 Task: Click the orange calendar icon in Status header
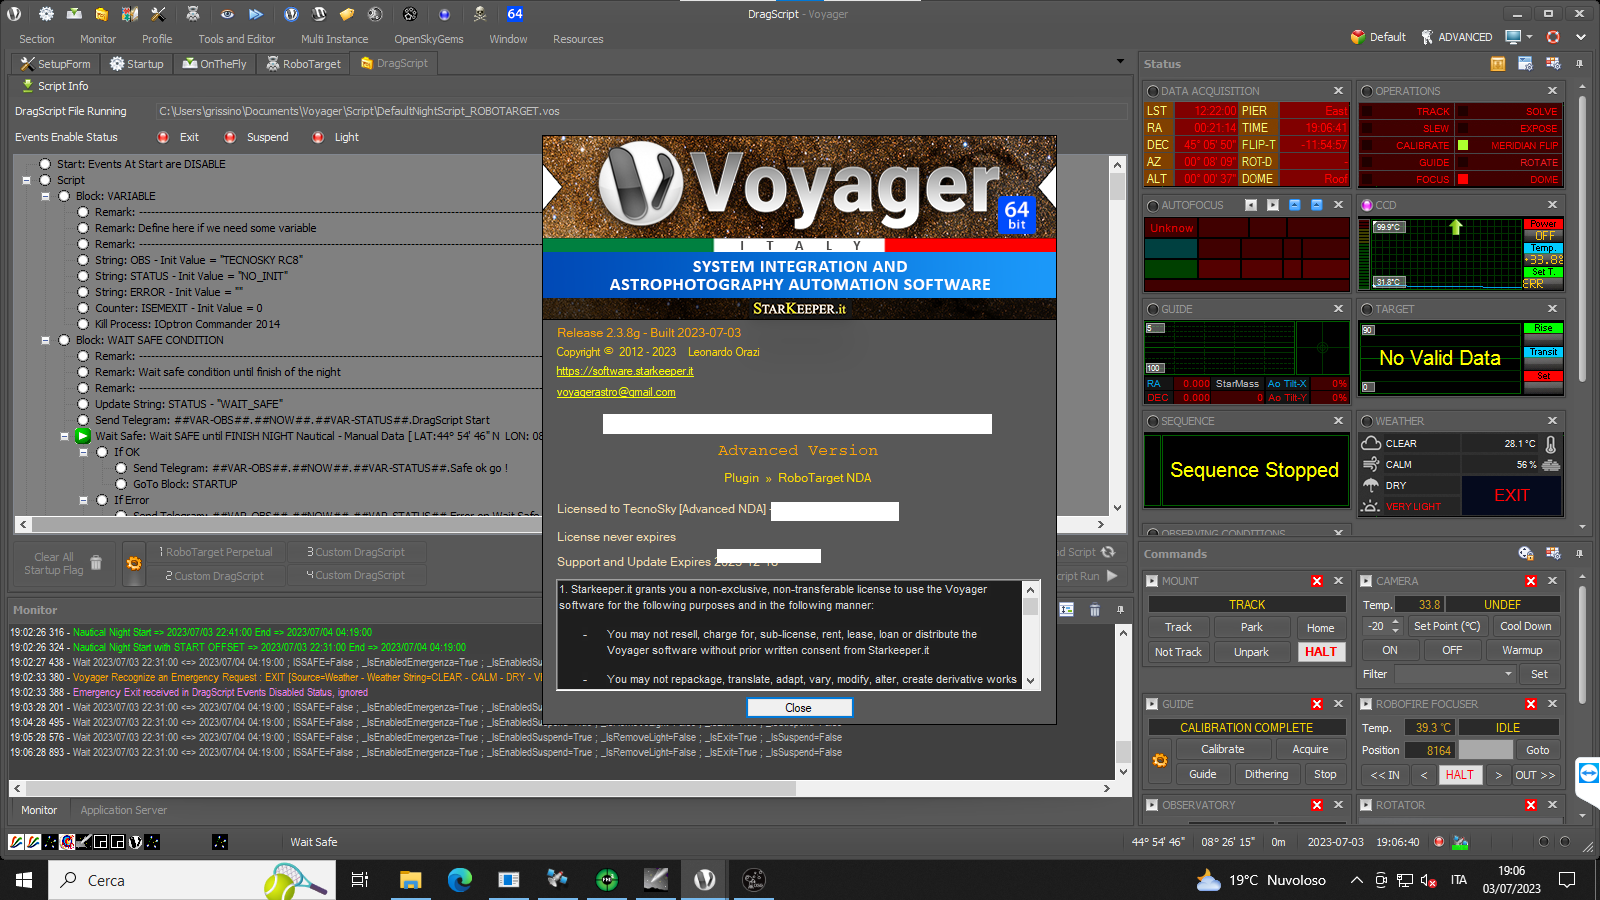(1498, 63)
